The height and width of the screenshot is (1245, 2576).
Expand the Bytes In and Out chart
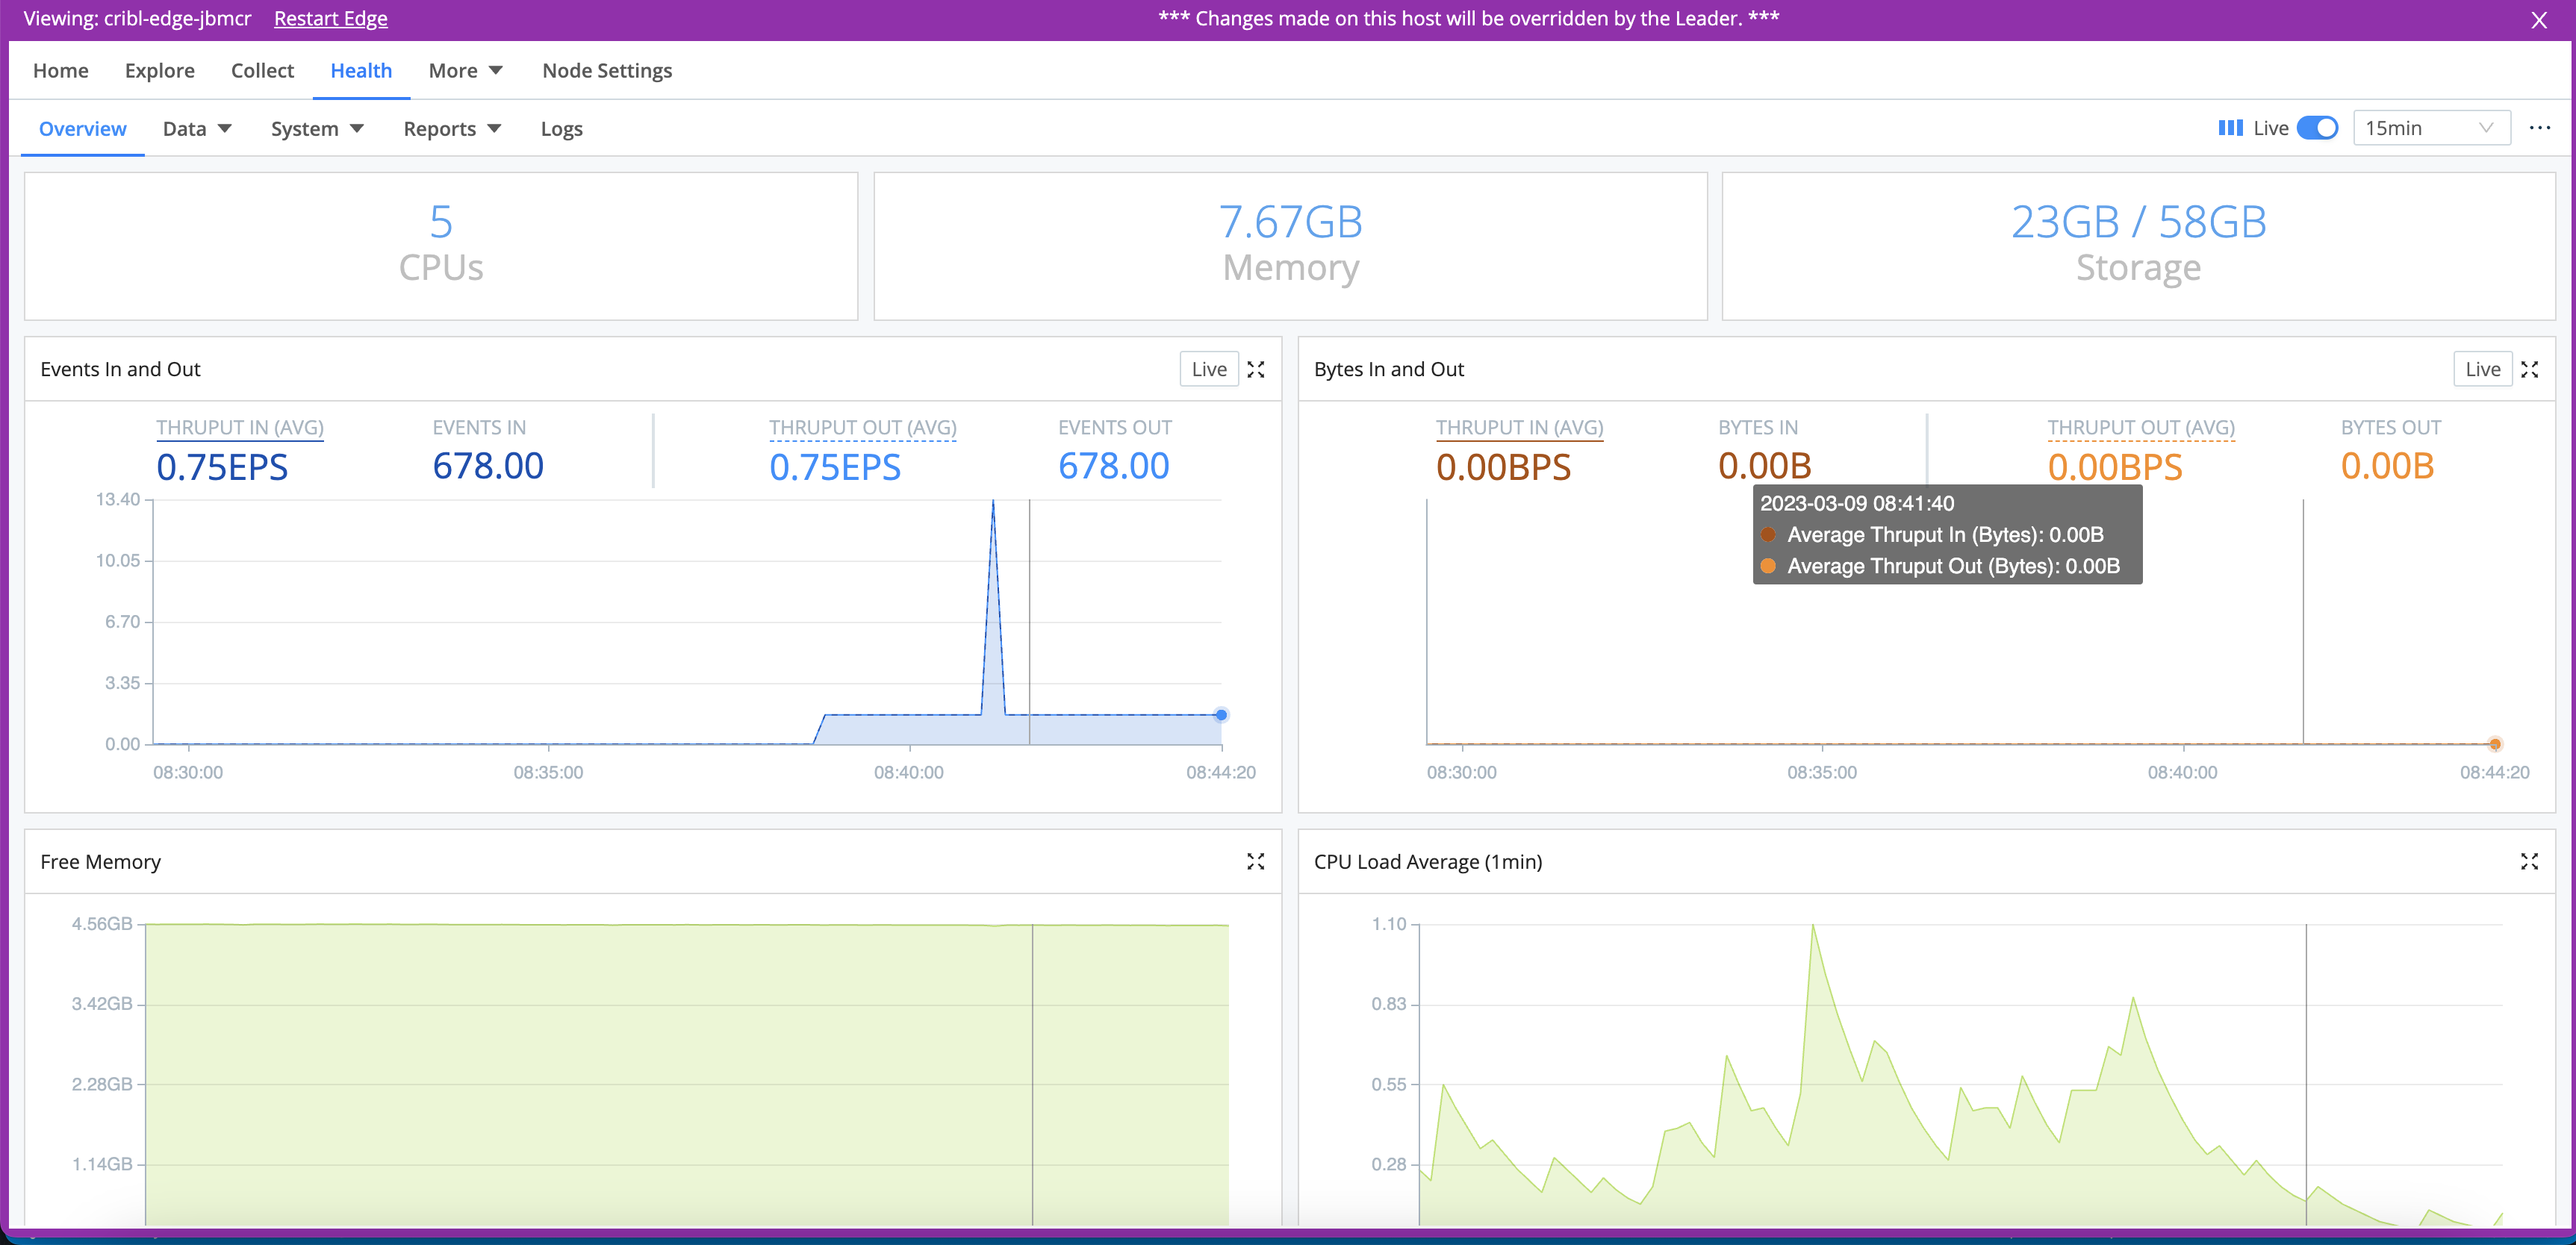(x=2529, y=369)
